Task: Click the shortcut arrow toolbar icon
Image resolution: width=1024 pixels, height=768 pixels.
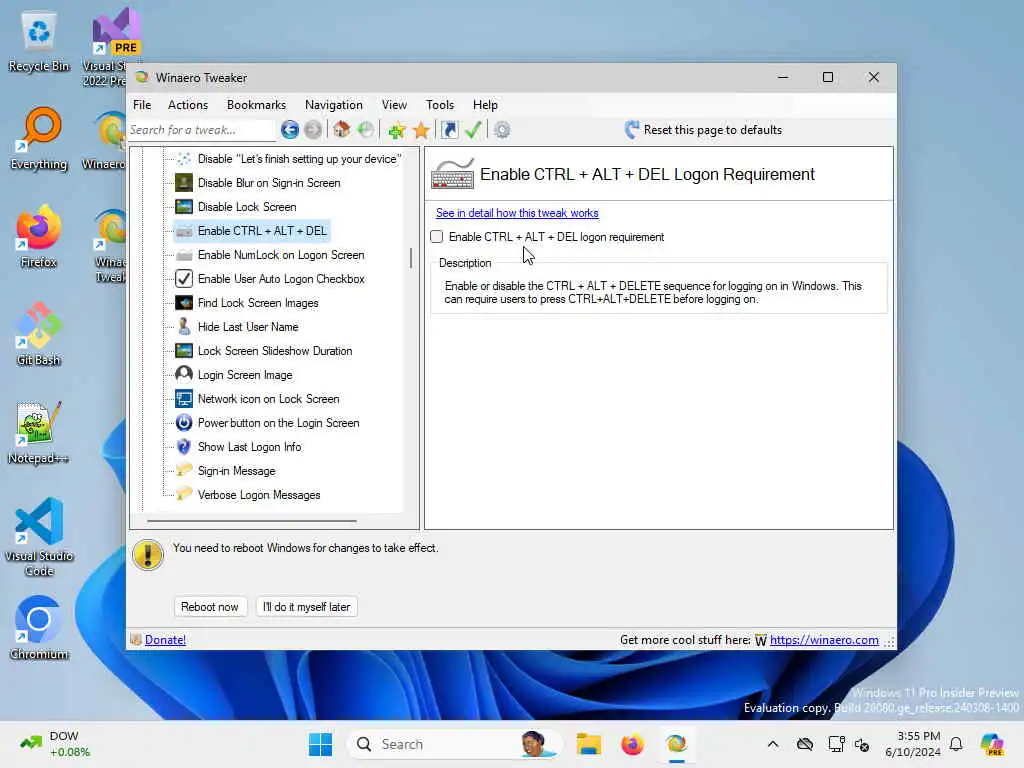Action: (x=450, y=130)
